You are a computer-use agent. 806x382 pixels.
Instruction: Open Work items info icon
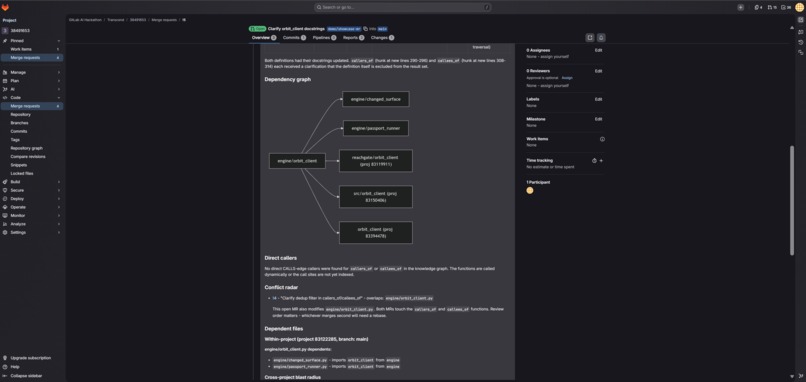tap(602, 139)
